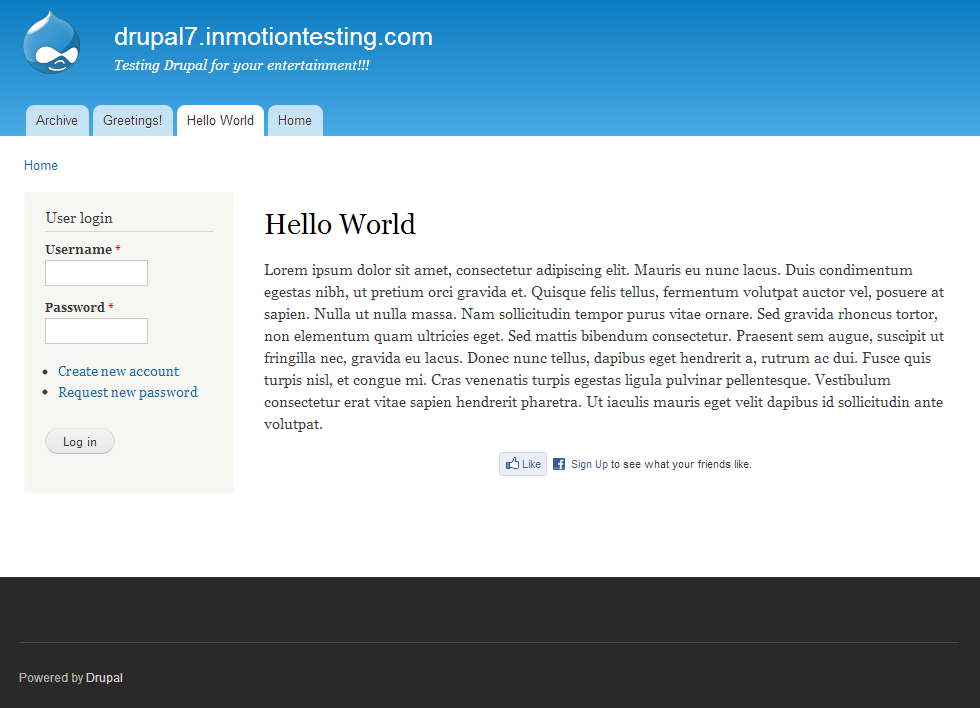
Task: Open the Archive tab
Action: 57,120
